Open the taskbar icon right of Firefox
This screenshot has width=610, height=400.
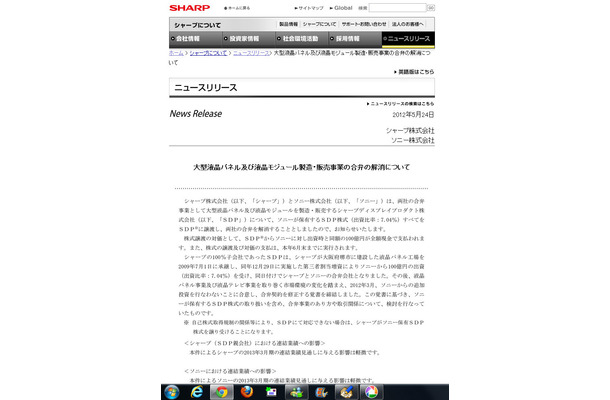pos(271,392)
